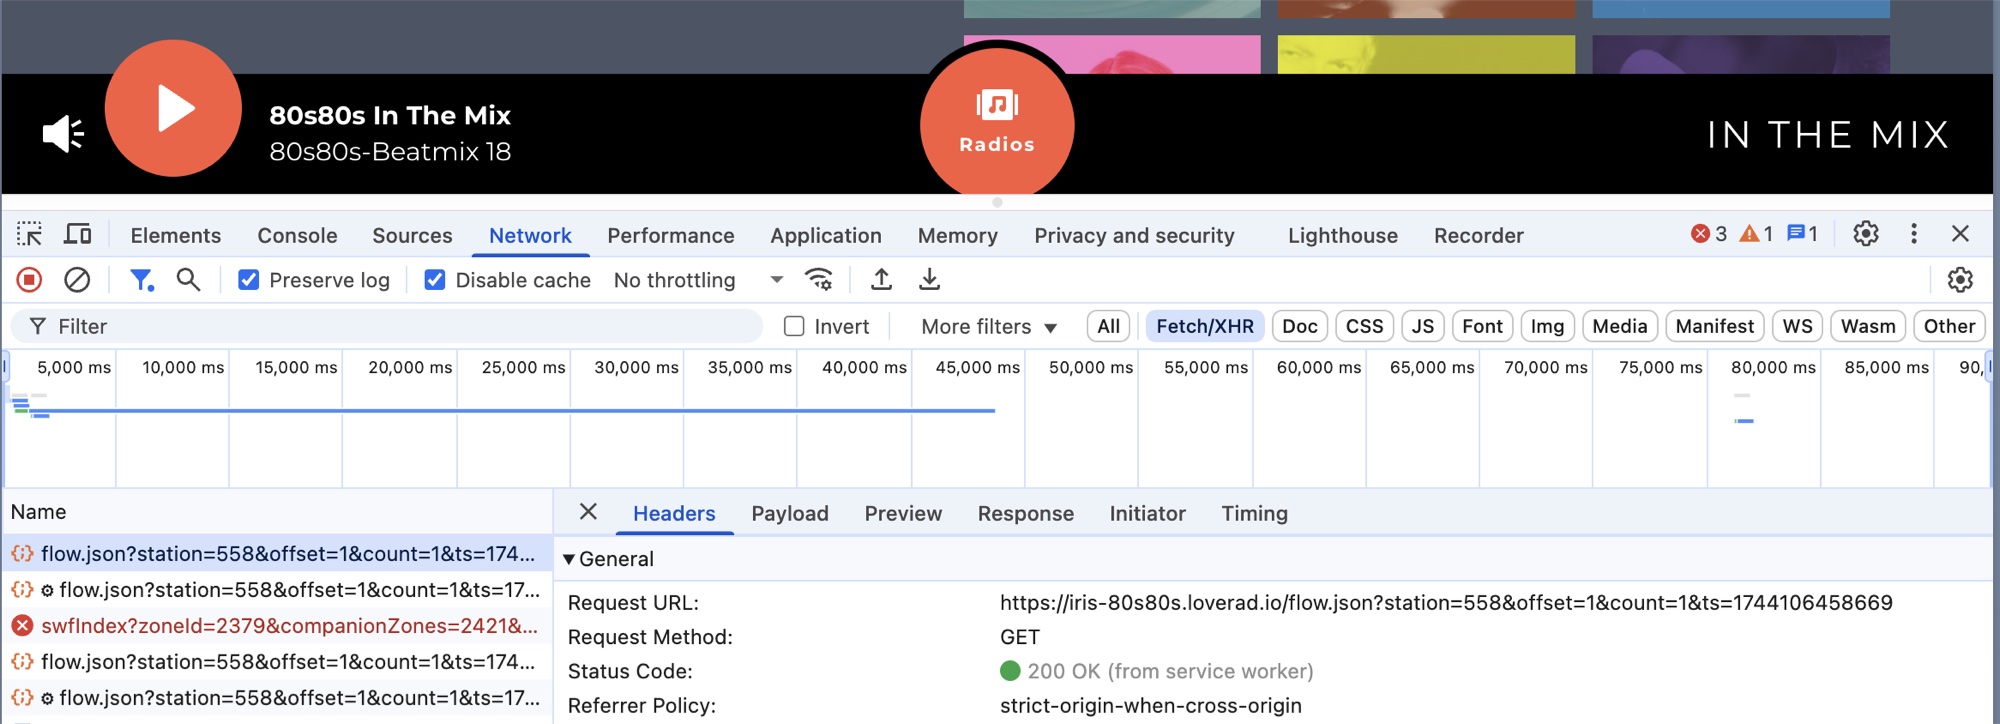Toggle the Disable cache checkbox
Image resolution: width=2000 pixels, height=724 pixels.
(435, 280)
